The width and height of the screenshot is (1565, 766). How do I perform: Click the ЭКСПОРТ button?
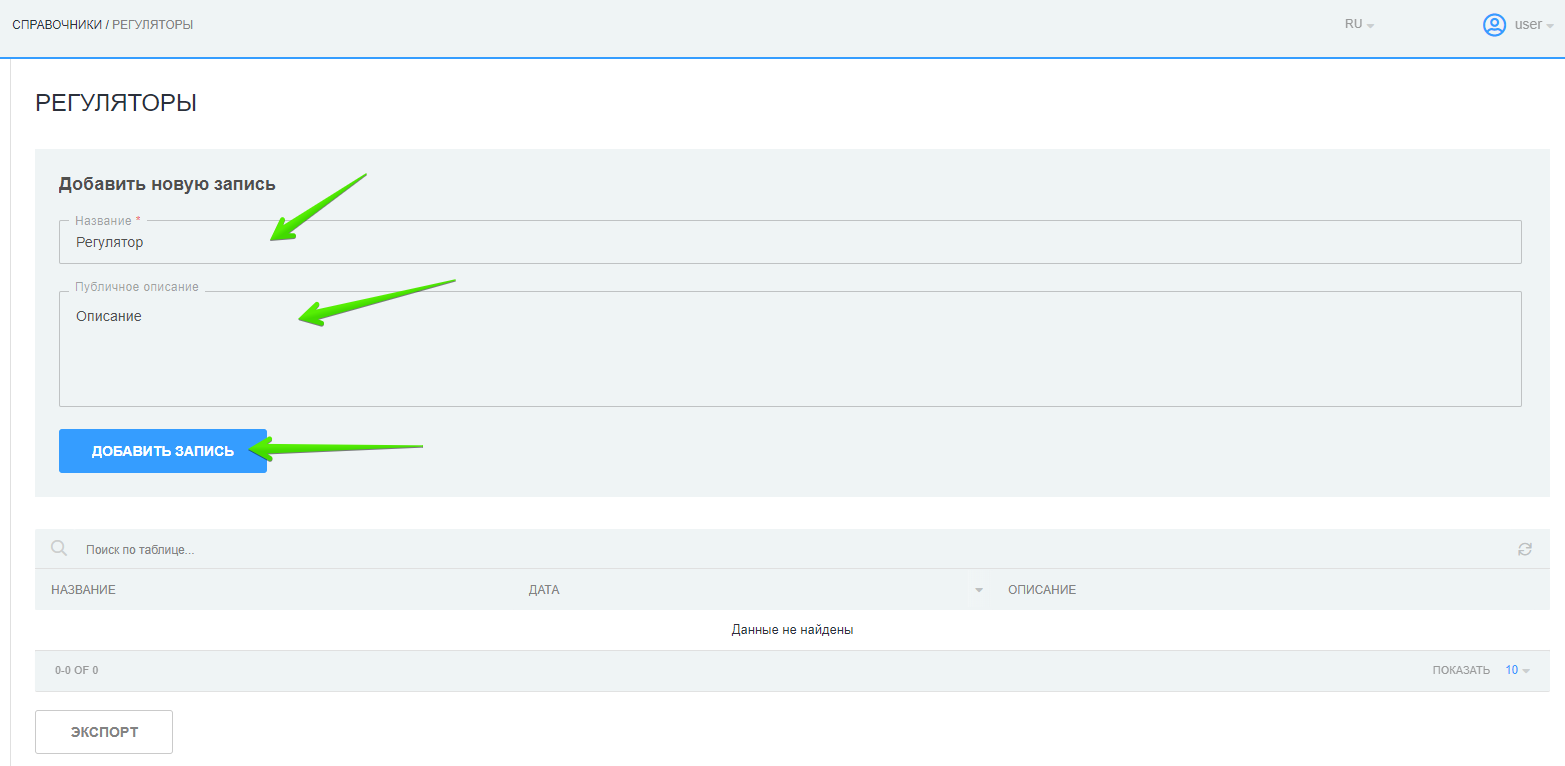click(104, 732)
